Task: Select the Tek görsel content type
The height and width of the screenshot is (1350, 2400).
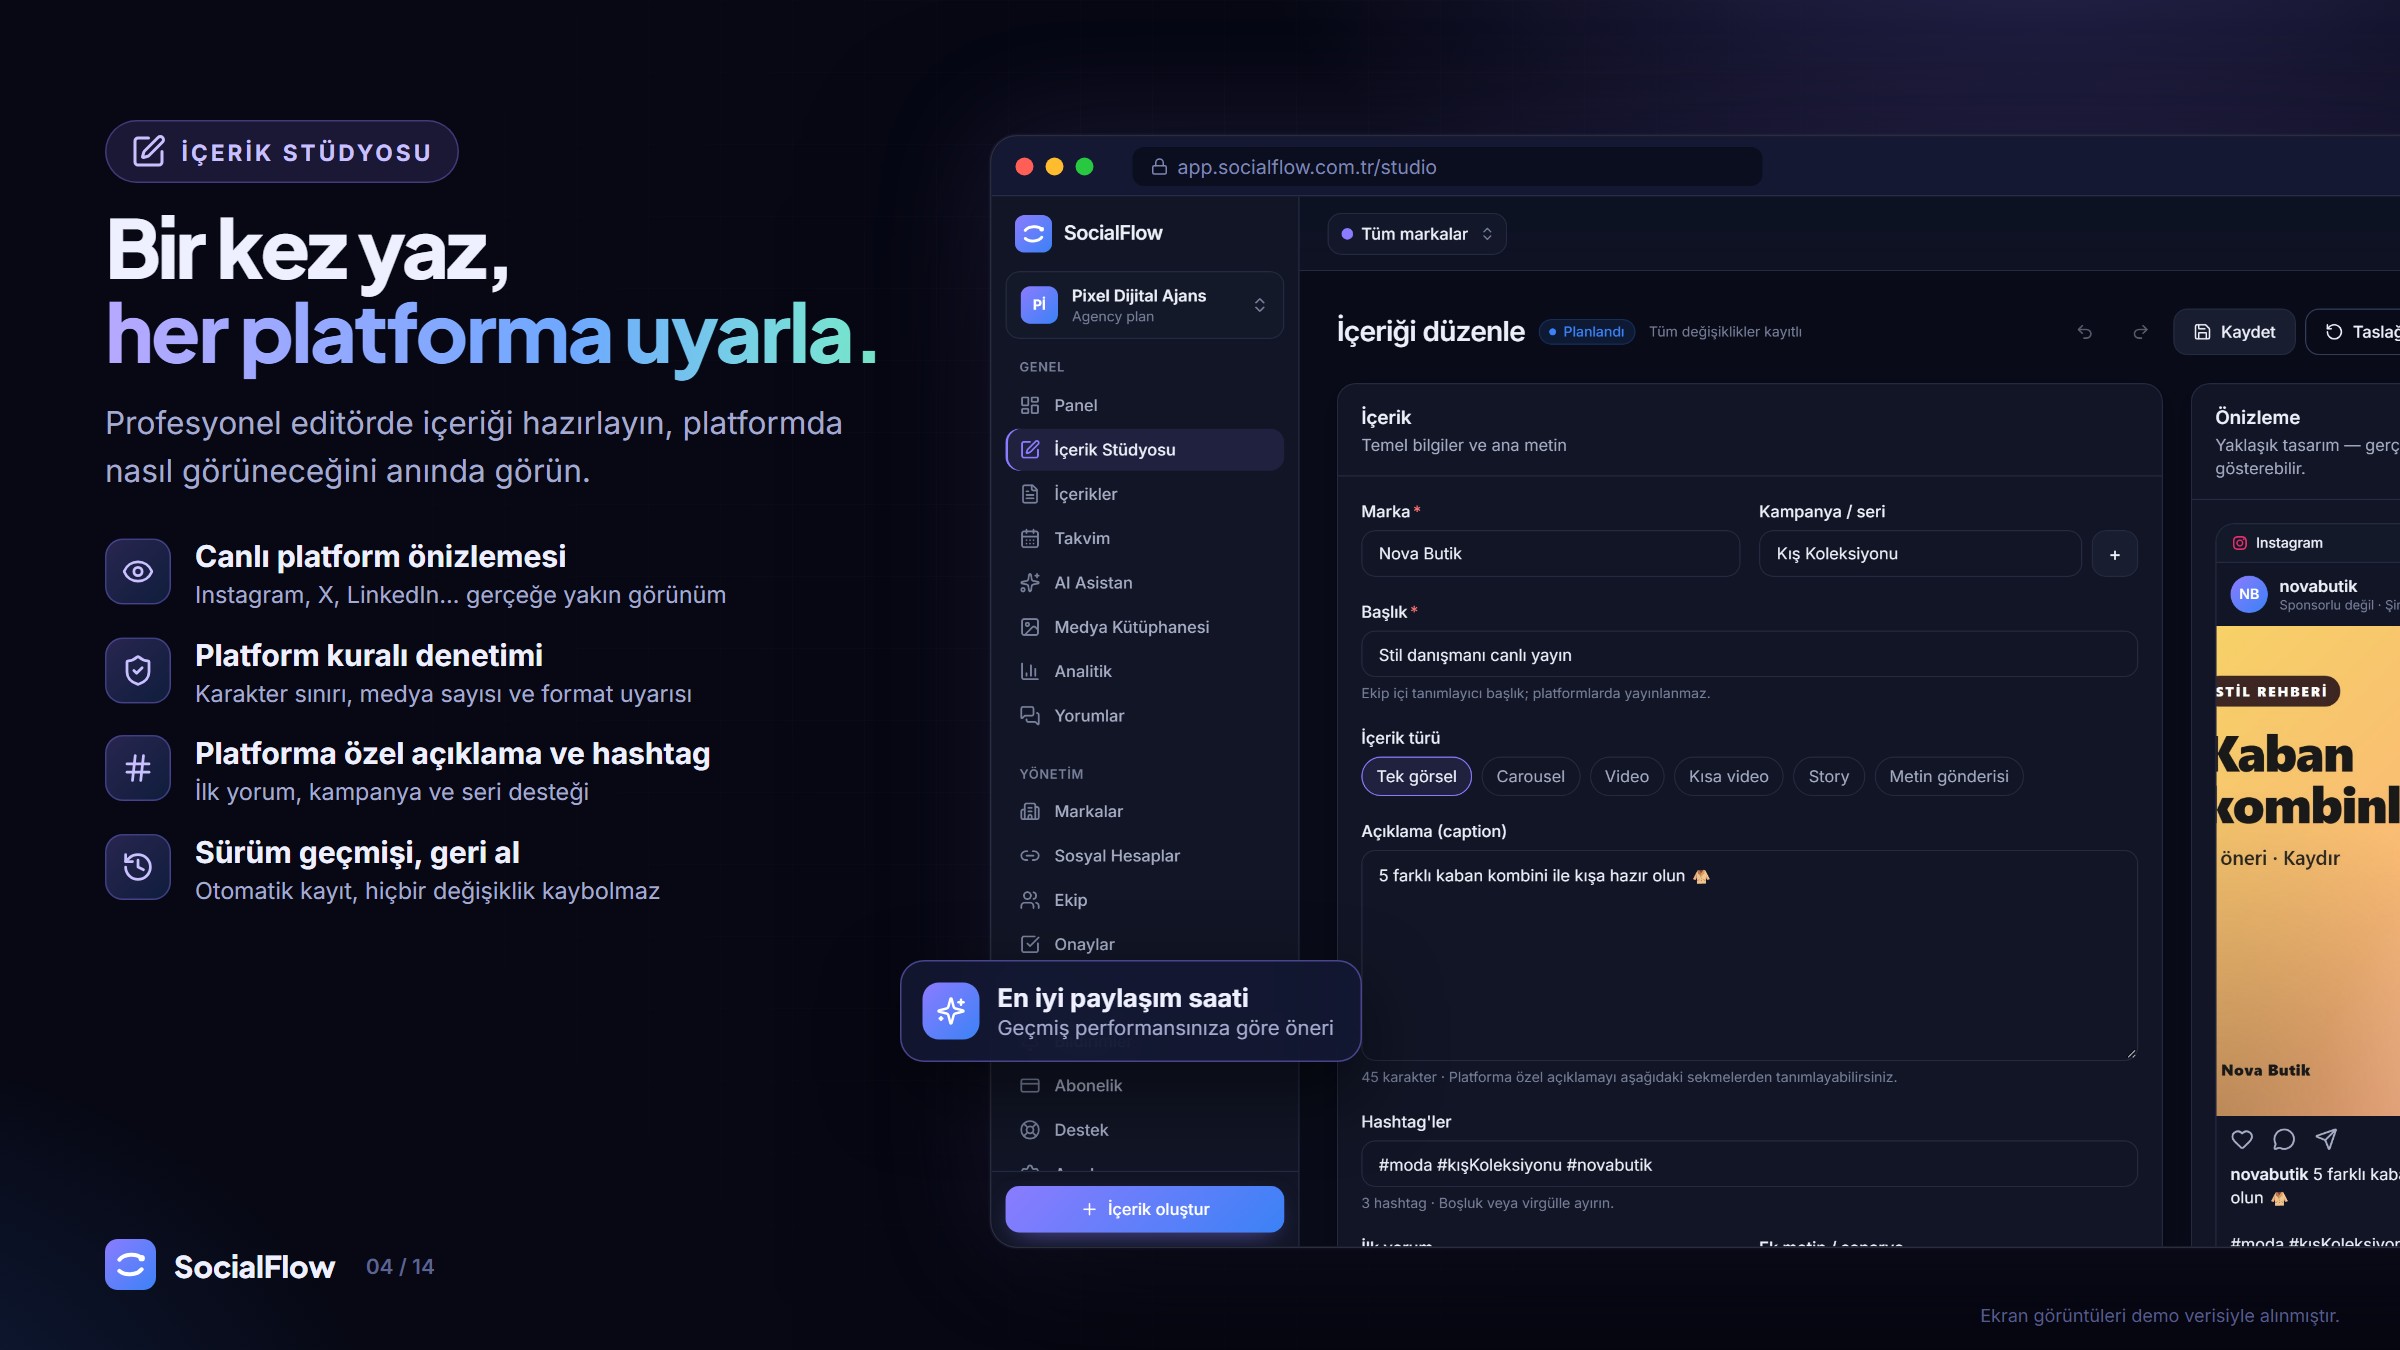Action: (x=1416, y=777)
